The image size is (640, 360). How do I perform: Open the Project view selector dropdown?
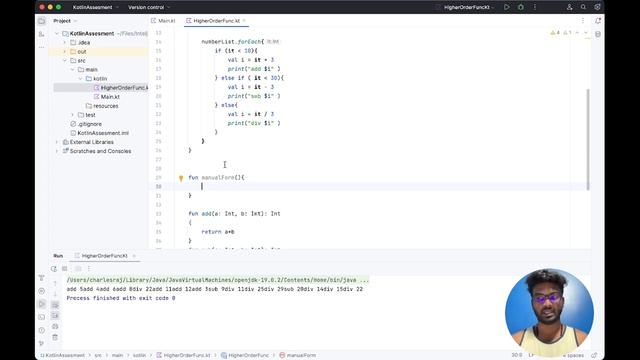tap(65, 21)
